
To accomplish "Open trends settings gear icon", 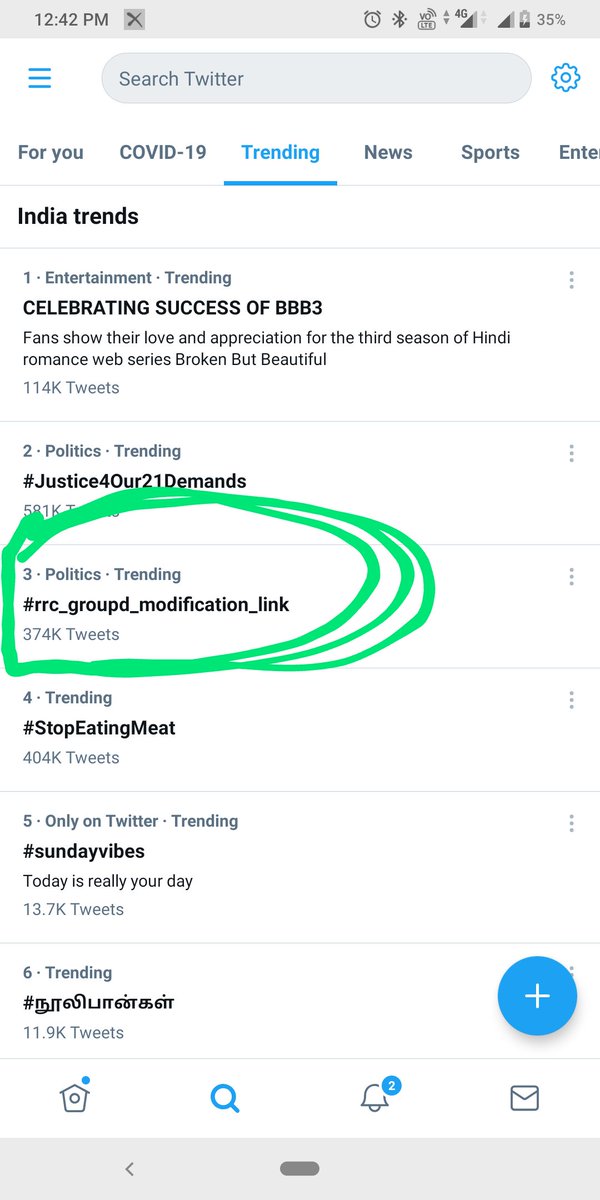I will click(566, 78).
